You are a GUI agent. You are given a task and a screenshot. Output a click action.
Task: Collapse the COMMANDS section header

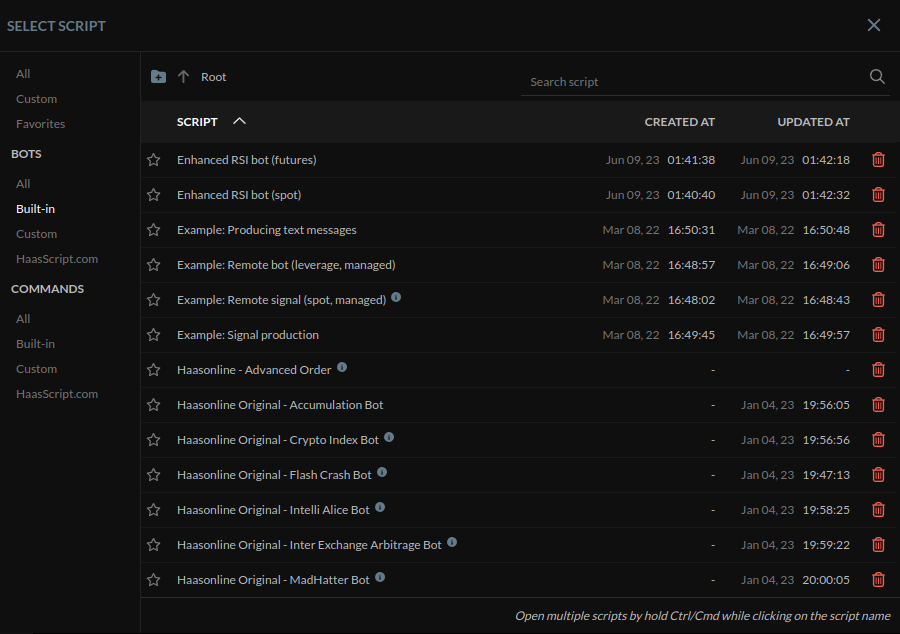point(47,288)
